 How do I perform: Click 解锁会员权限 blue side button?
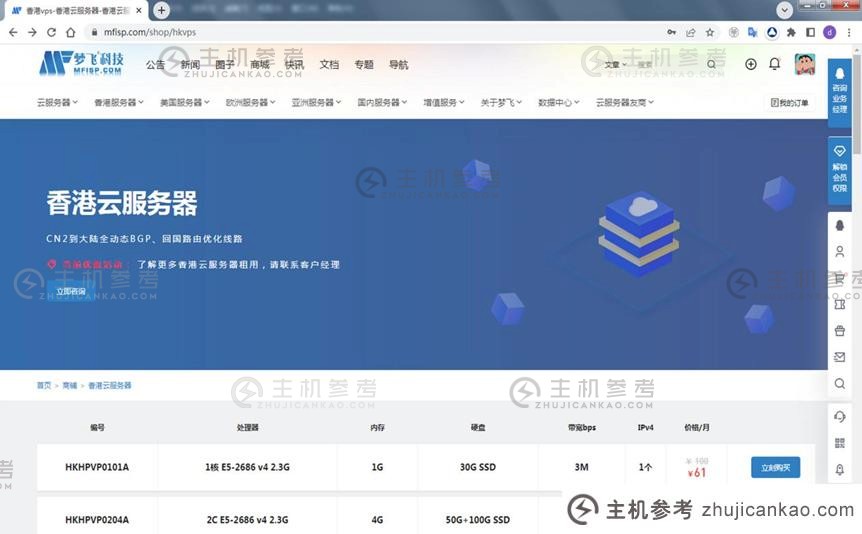[x=839, y=170]
